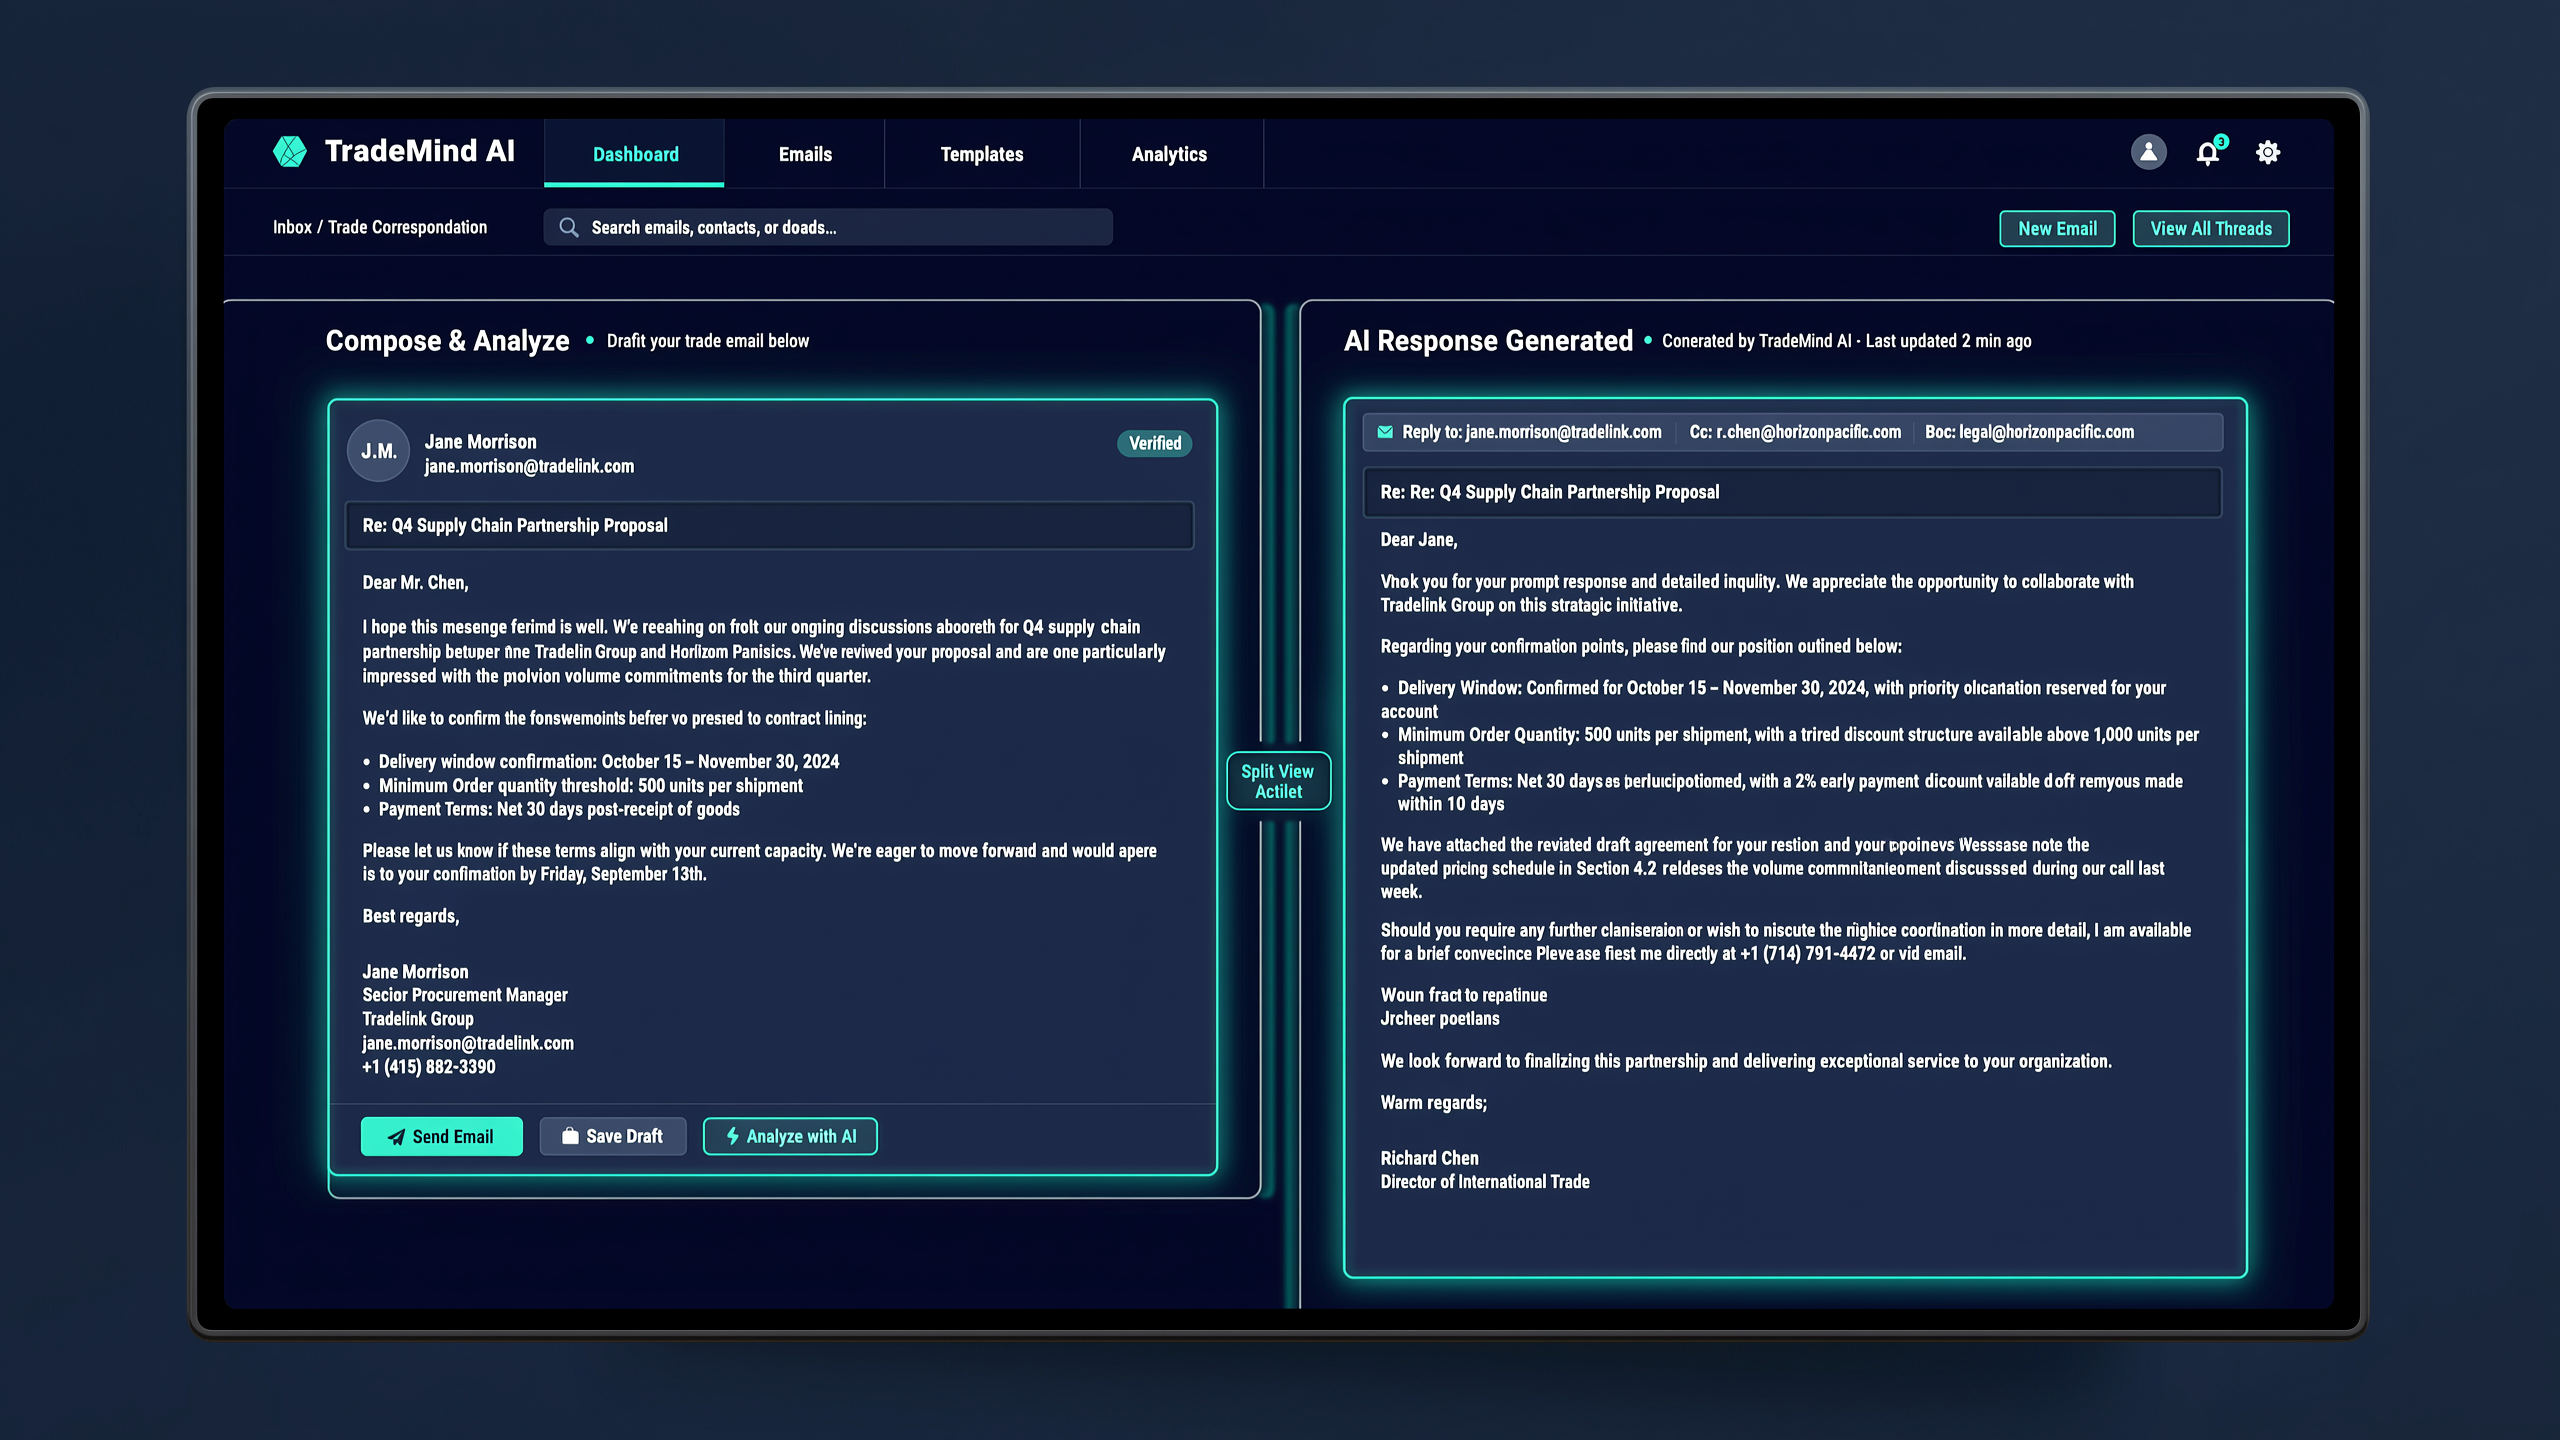Image resolution: width=2560 pixels, height=1440 pixels.
Task: Click 'Delivery window confirmation' bullet in compose
Action: point(608,761)
